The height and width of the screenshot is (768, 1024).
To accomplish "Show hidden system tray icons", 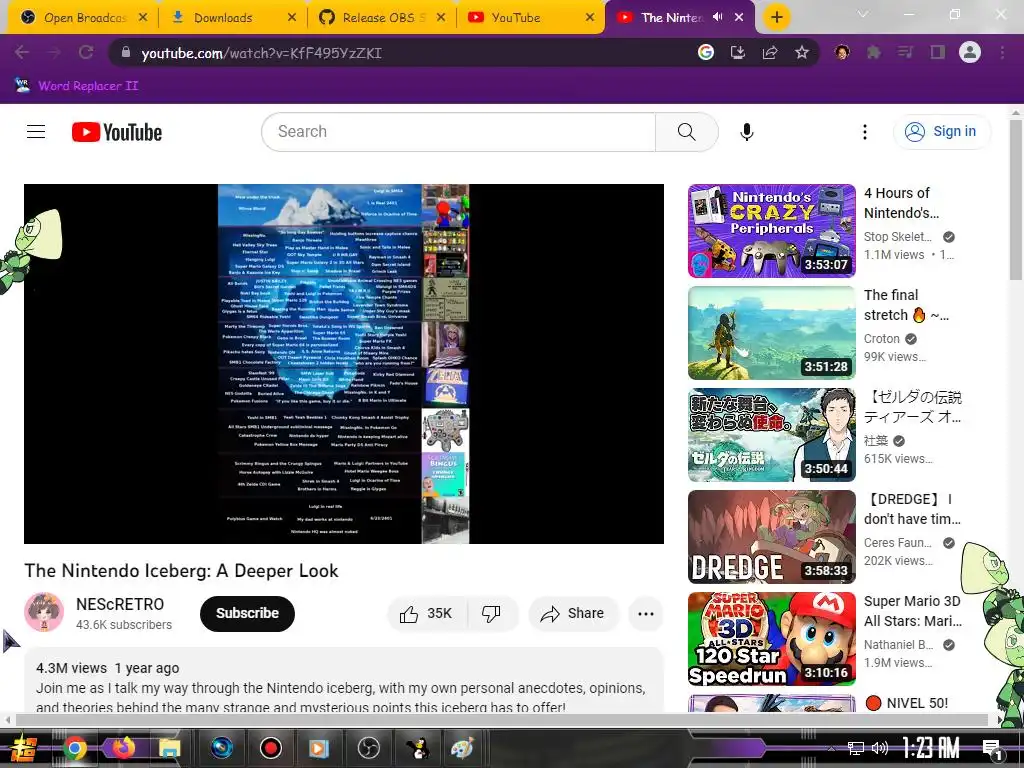I will (x=831, y=748).
